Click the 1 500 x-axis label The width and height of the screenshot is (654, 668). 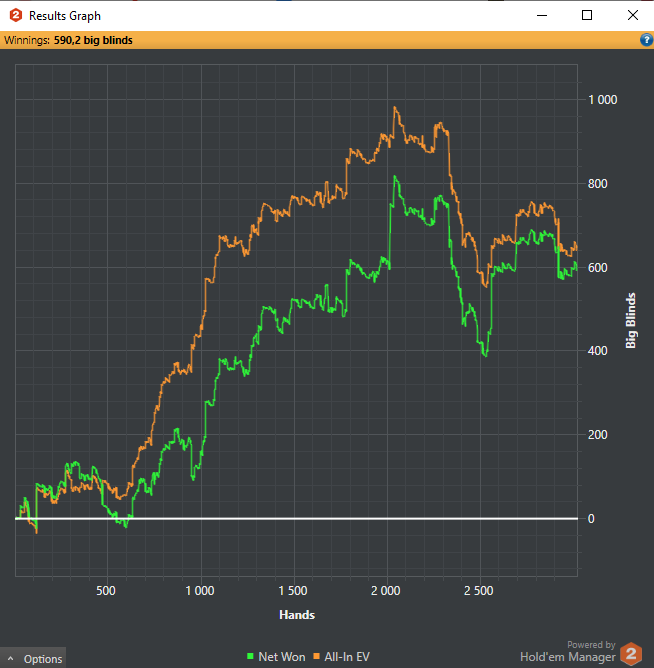click(x=293, y=591)
